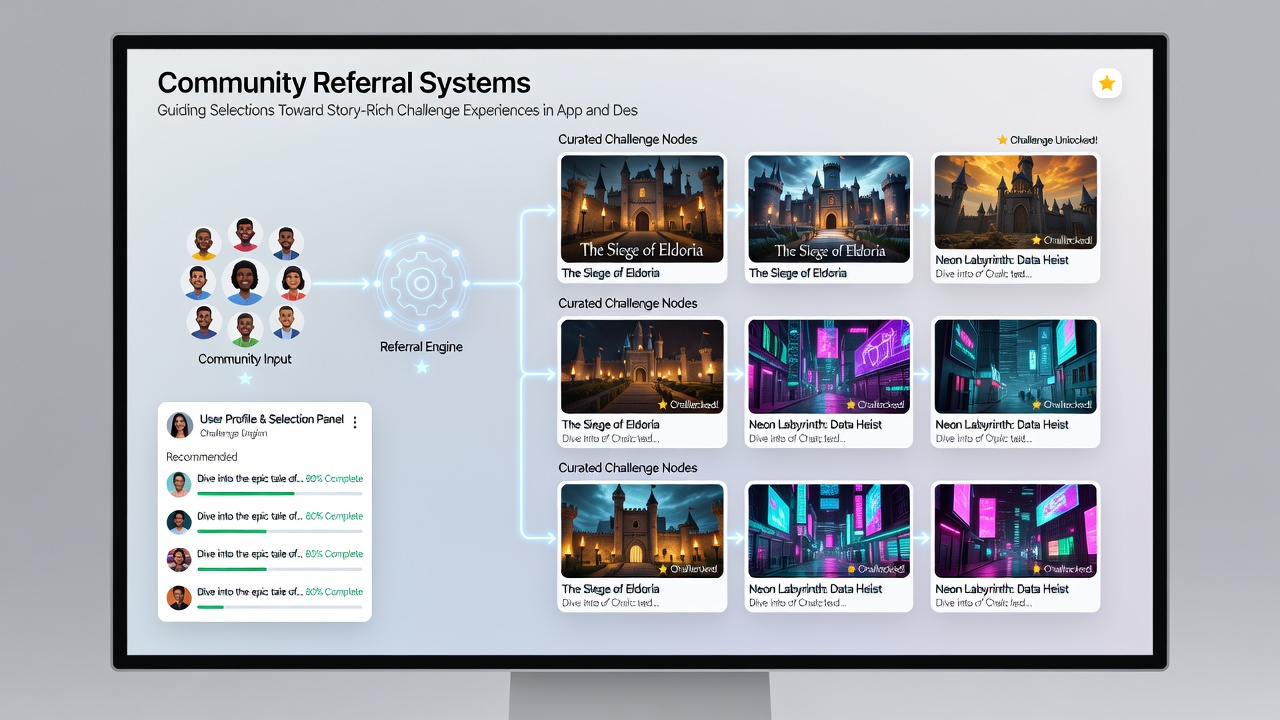
Task: Click the gold star favorite button beside the title
Action: tap(1107, 84)
